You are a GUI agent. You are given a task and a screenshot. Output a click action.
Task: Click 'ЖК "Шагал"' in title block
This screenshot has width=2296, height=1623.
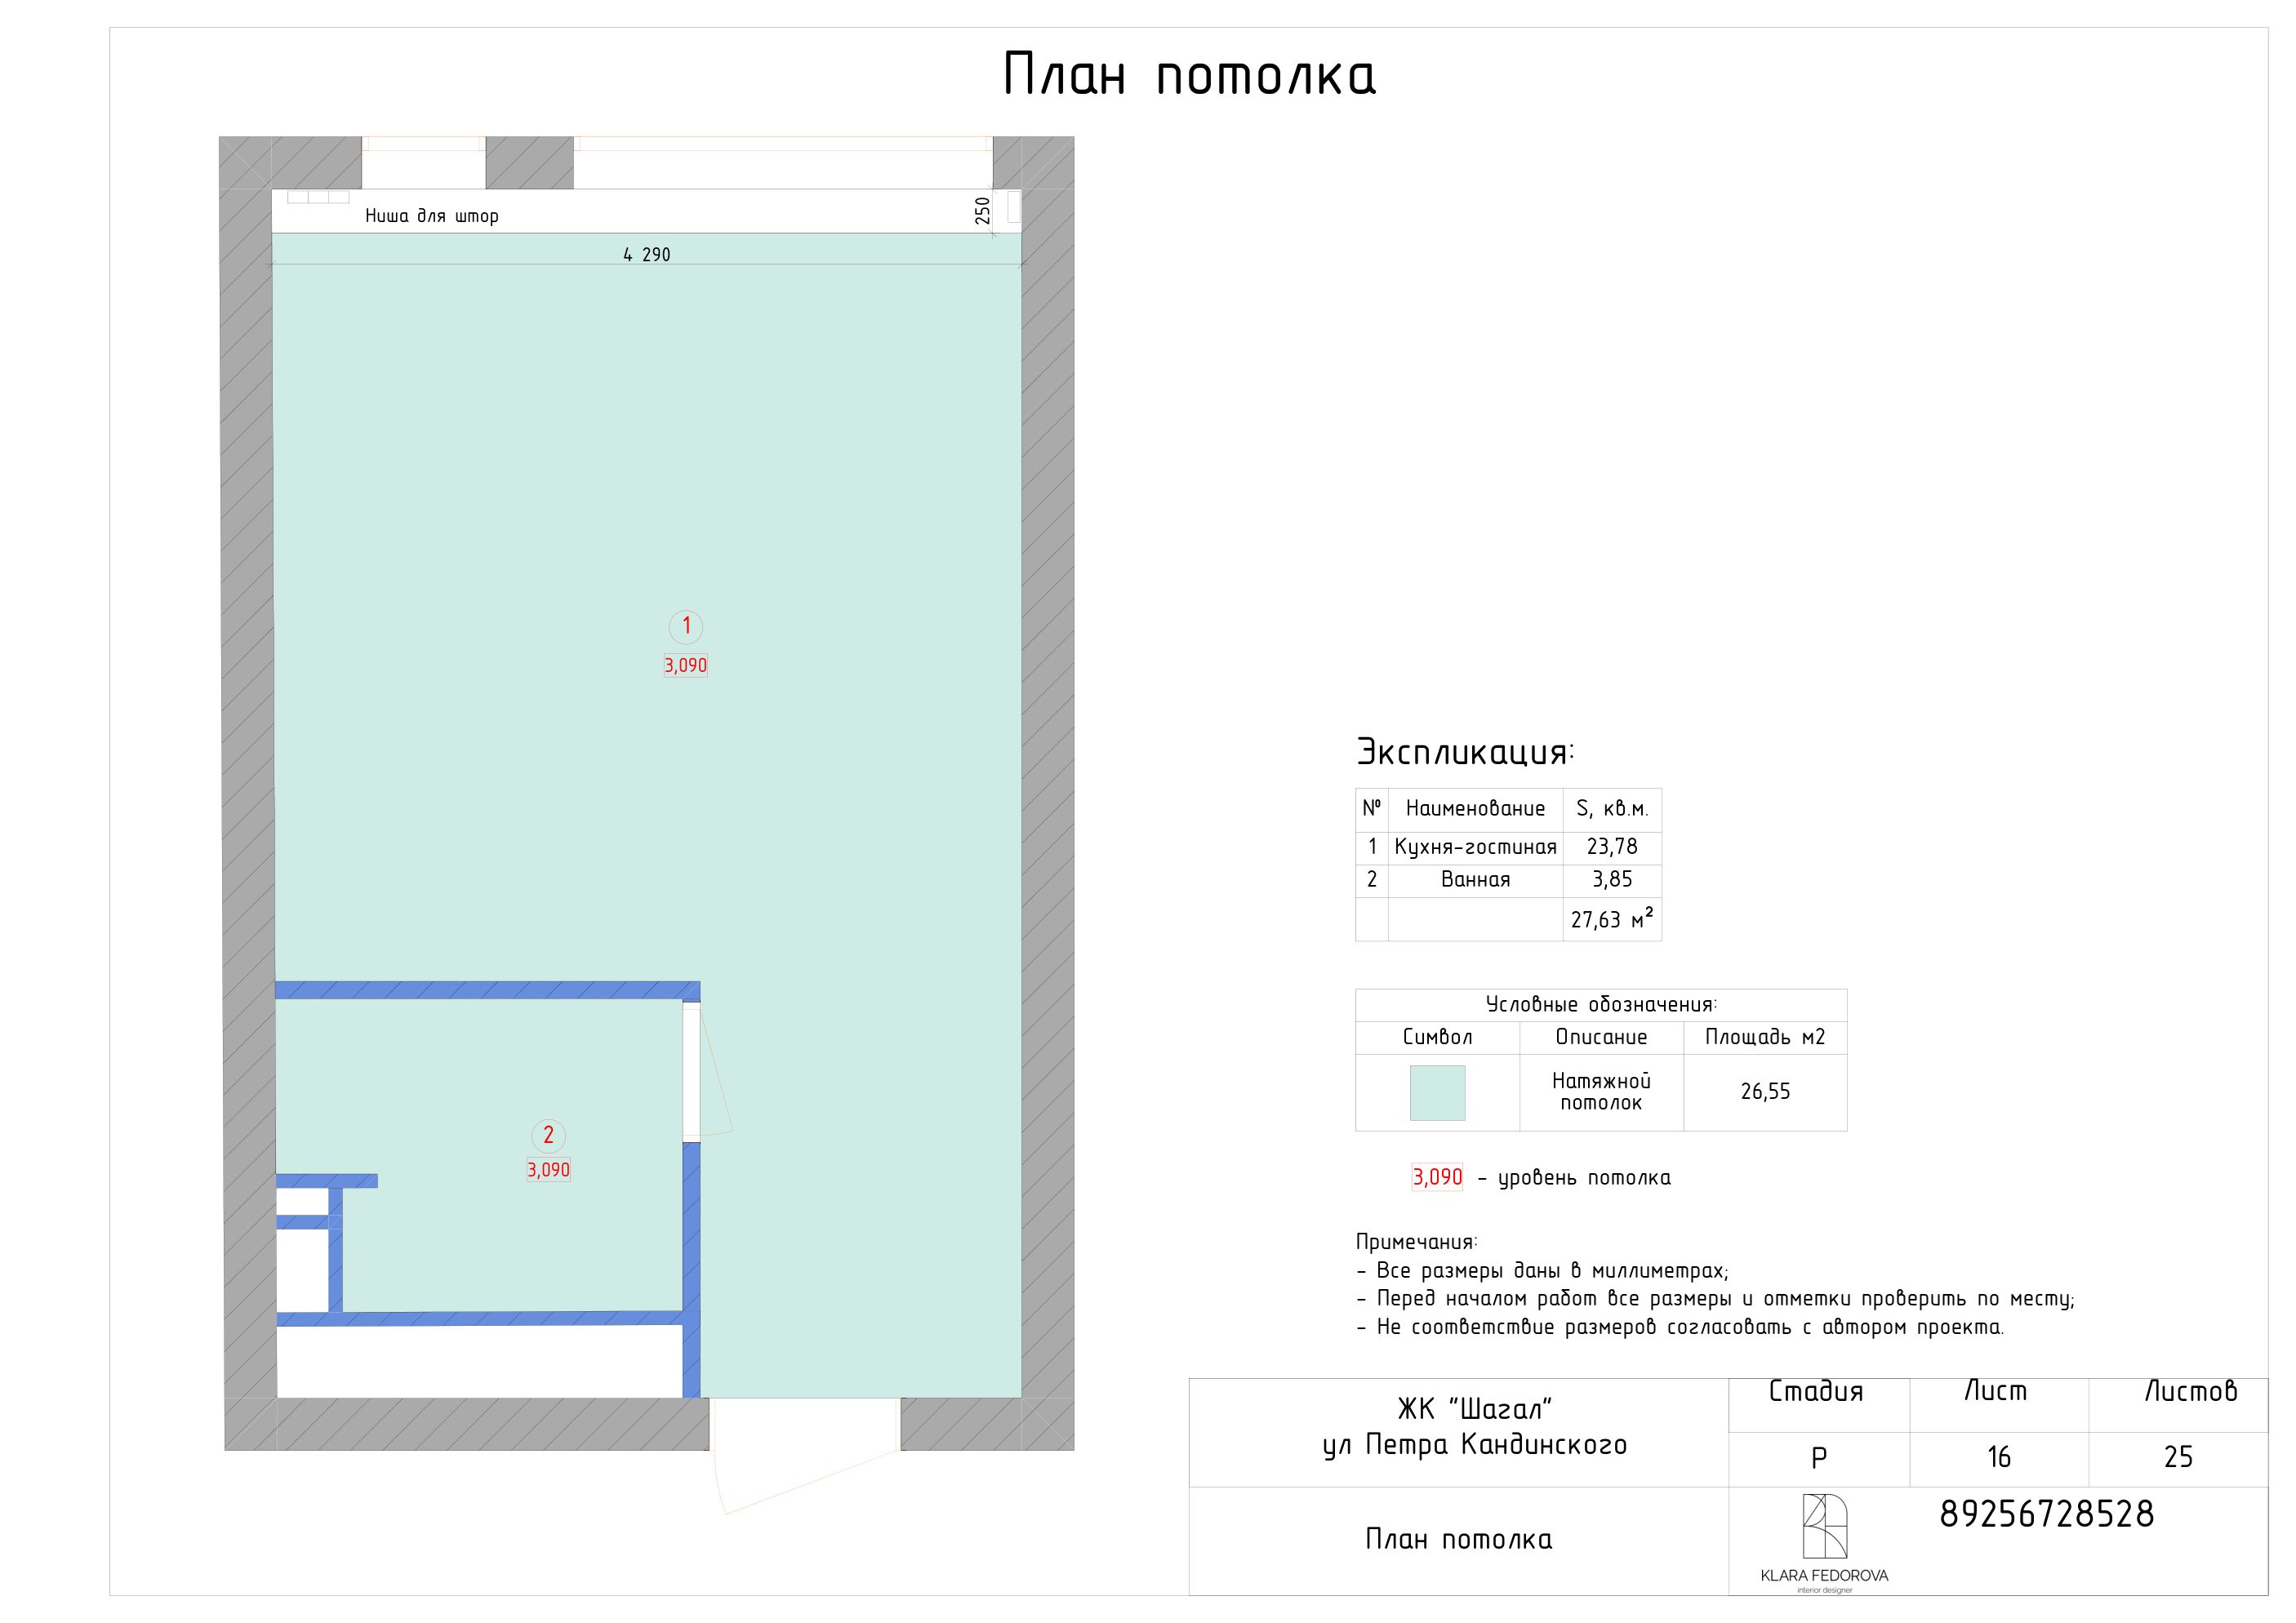coord(1474,1410)
